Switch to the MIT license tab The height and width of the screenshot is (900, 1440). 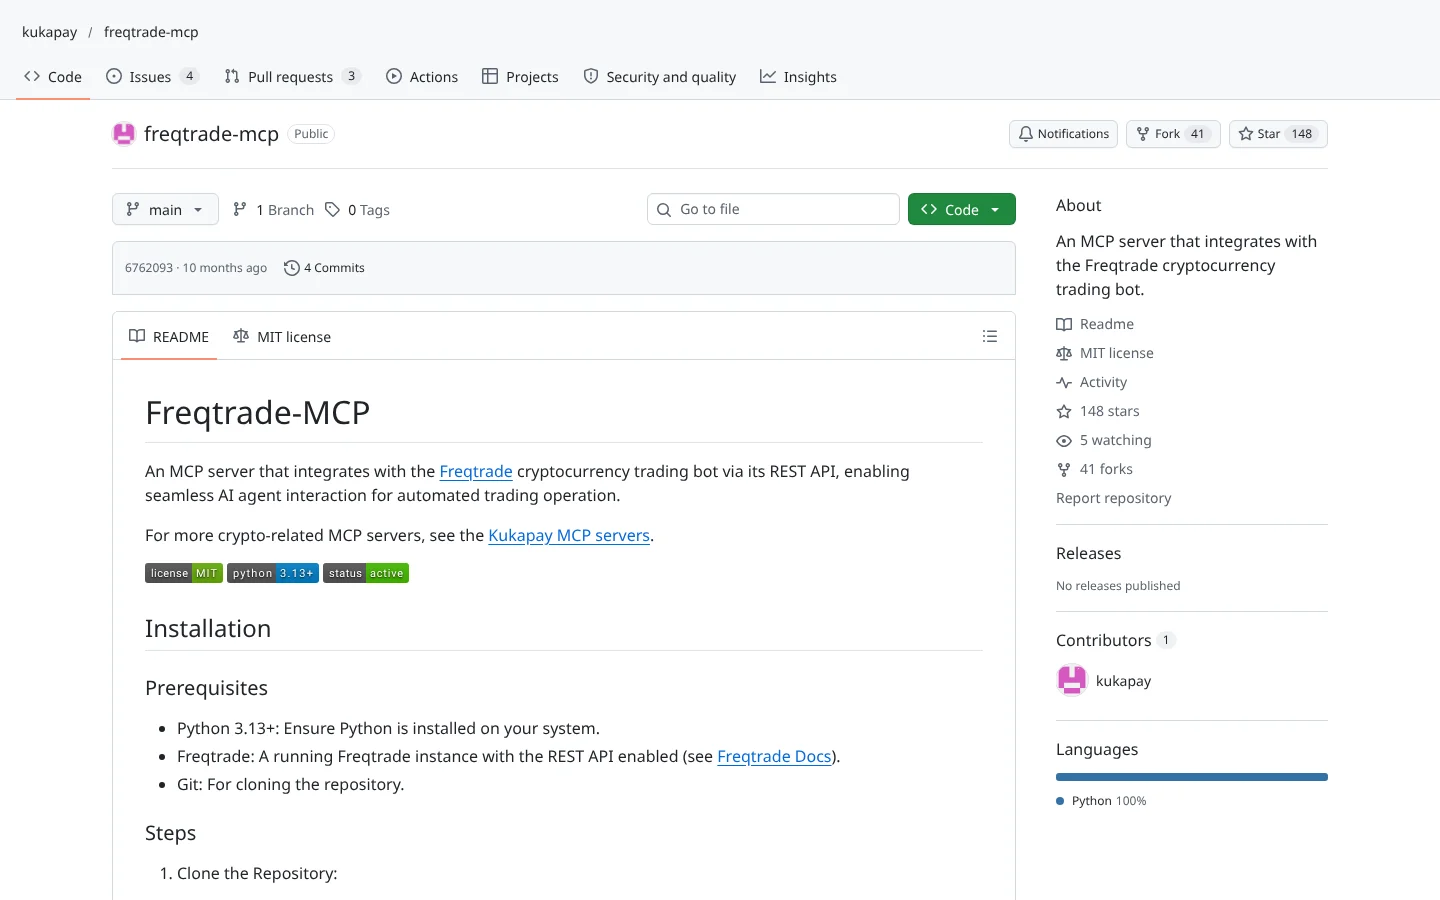click(282, 337)
